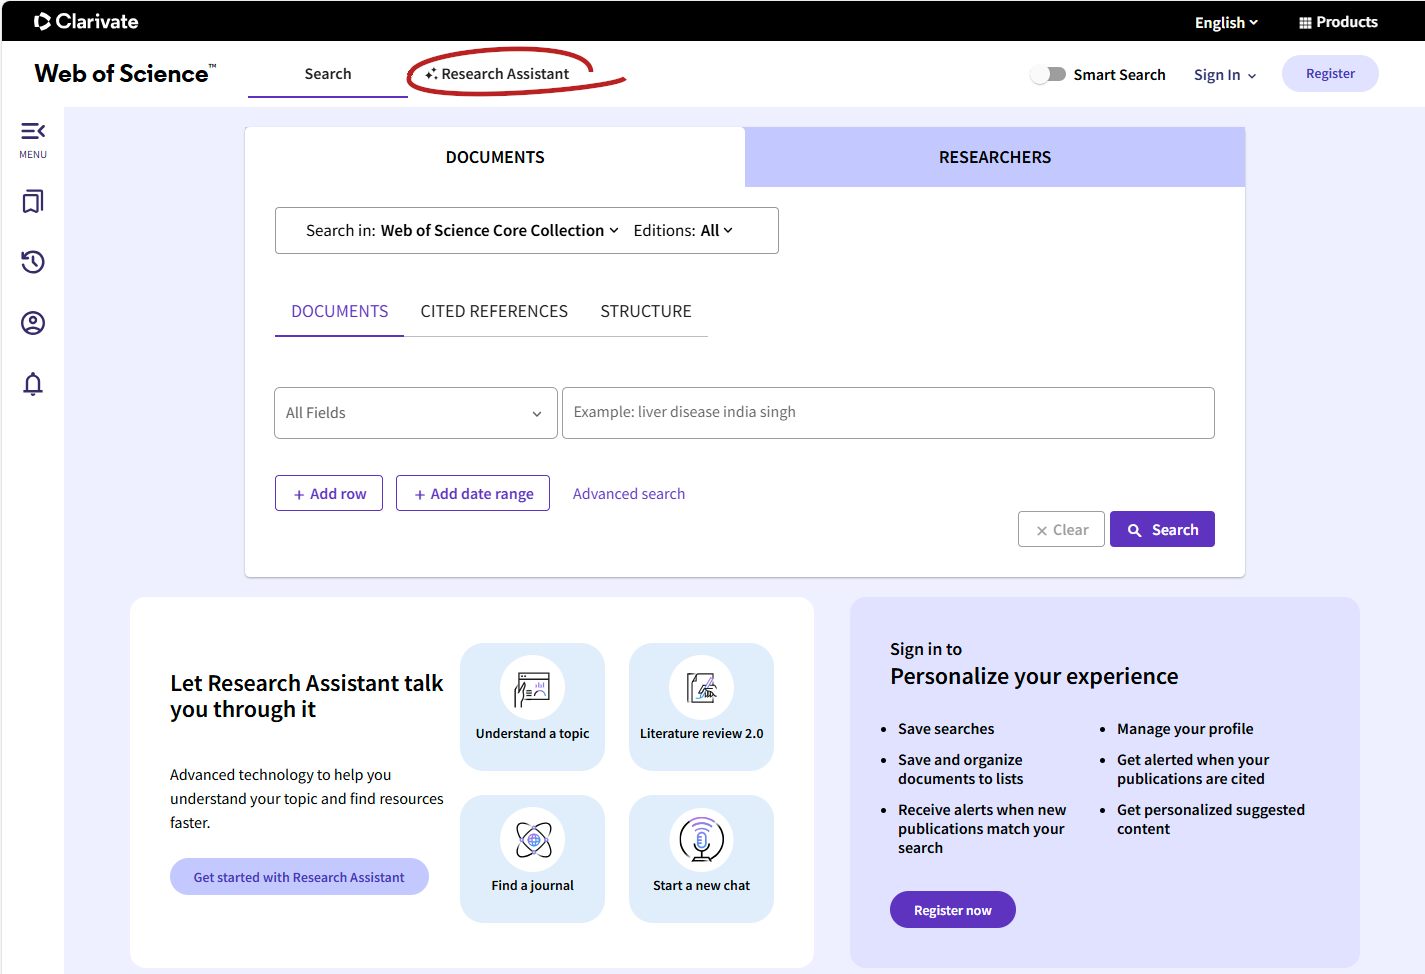1425x974 pixels.
Task: Click the 'Personalize your experience' heading
Action: (x=1034, y=676)
